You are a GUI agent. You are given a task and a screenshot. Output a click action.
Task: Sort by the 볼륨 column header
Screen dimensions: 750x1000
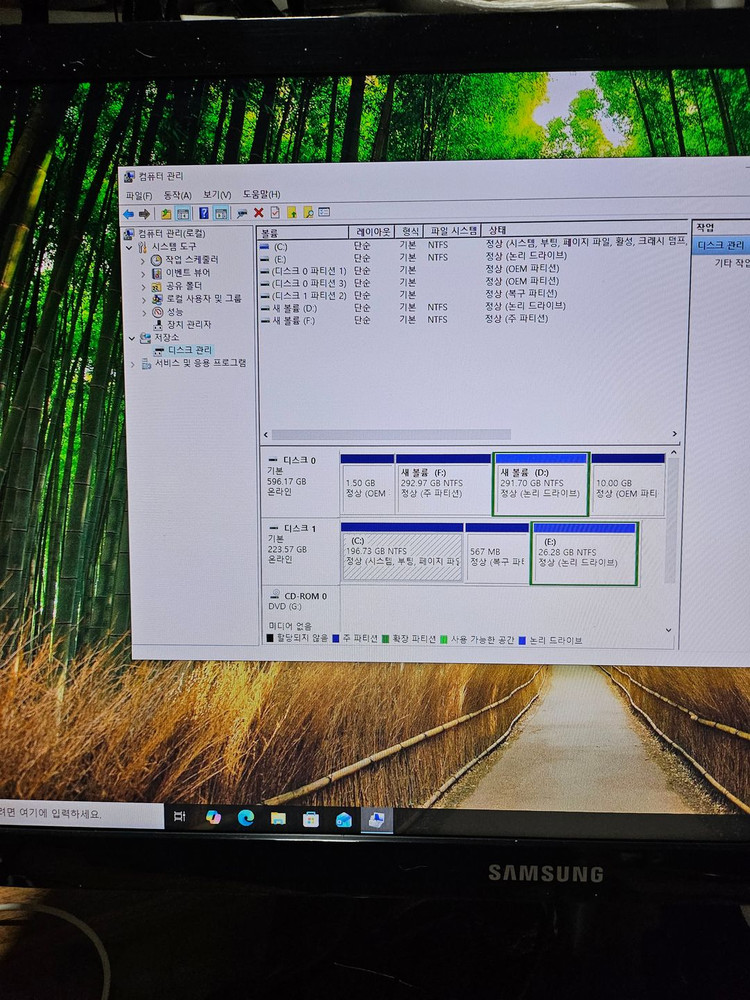303,233
